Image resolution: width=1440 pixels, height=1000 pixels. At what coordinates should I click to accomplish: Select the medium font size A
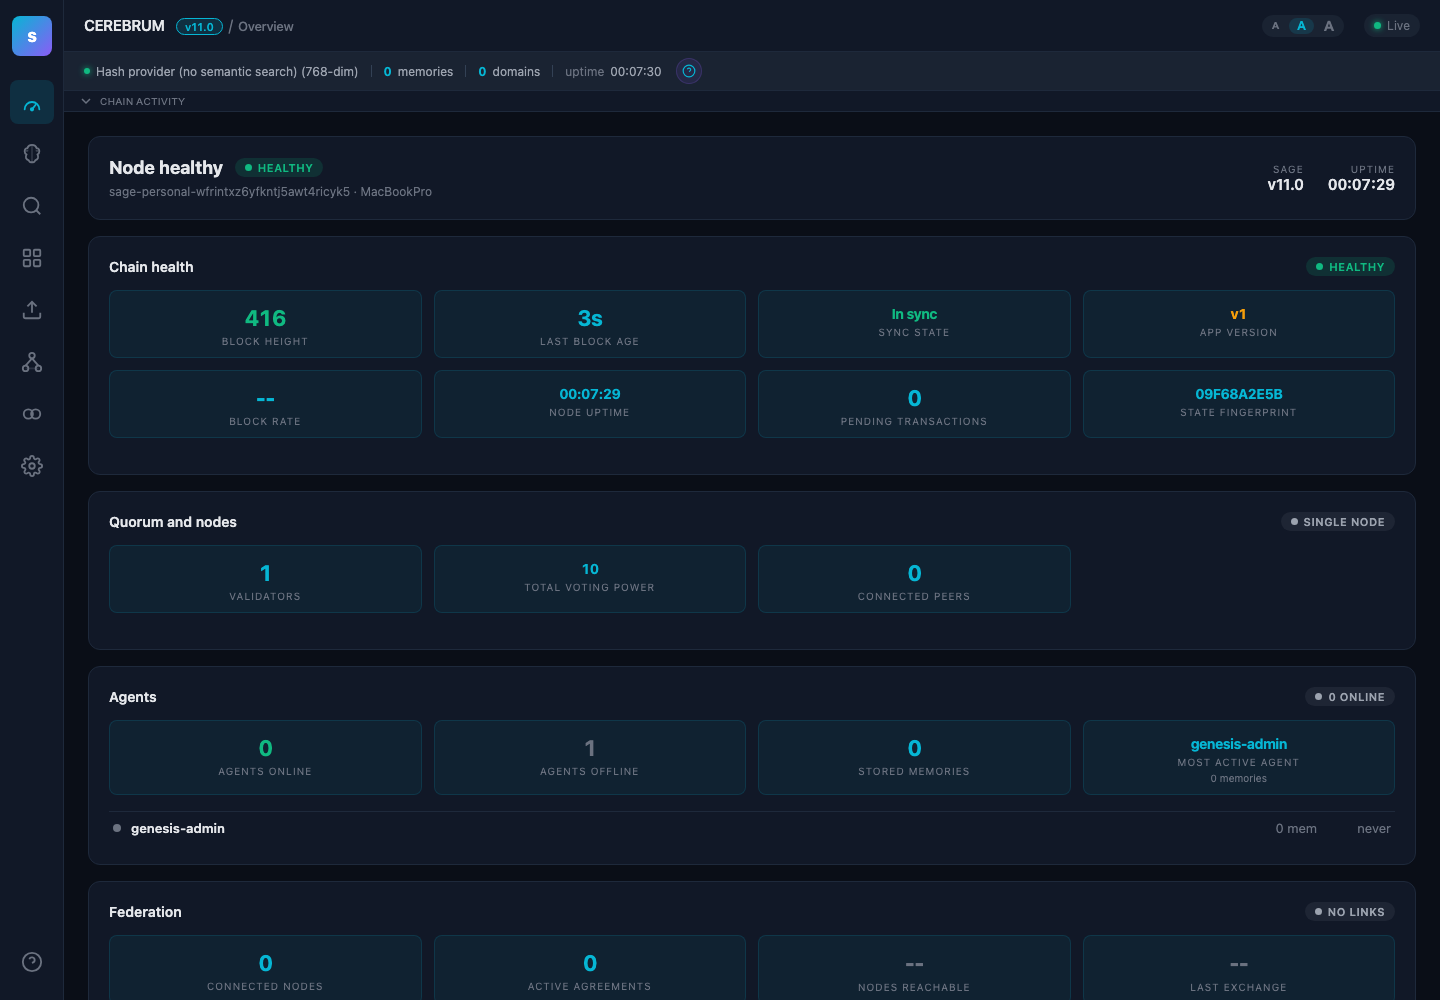(1301, 26)
